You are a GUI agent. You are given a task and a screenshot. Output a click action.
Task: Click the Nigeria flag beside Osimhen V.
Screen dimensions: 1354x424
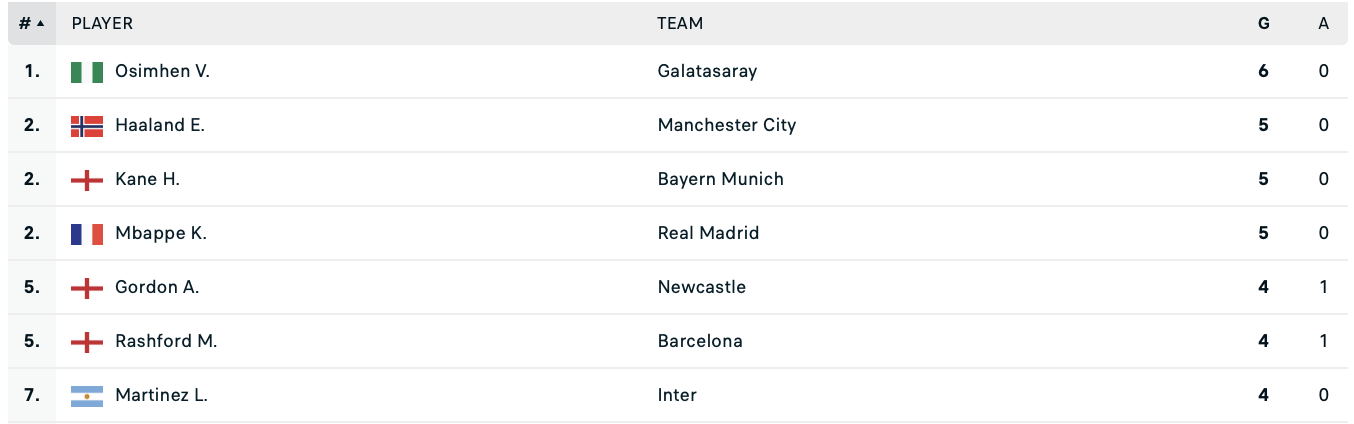click(x=87, y=72)
